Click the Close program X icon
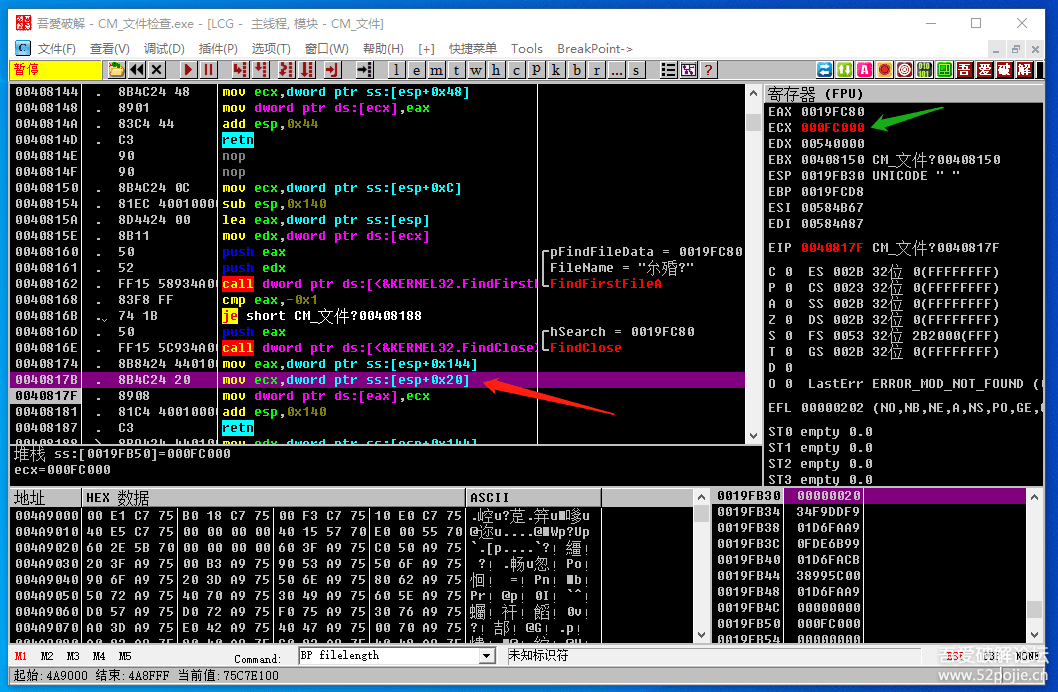Image resolution: width=1058 pixels, height=692 pixels. [158, 70]
